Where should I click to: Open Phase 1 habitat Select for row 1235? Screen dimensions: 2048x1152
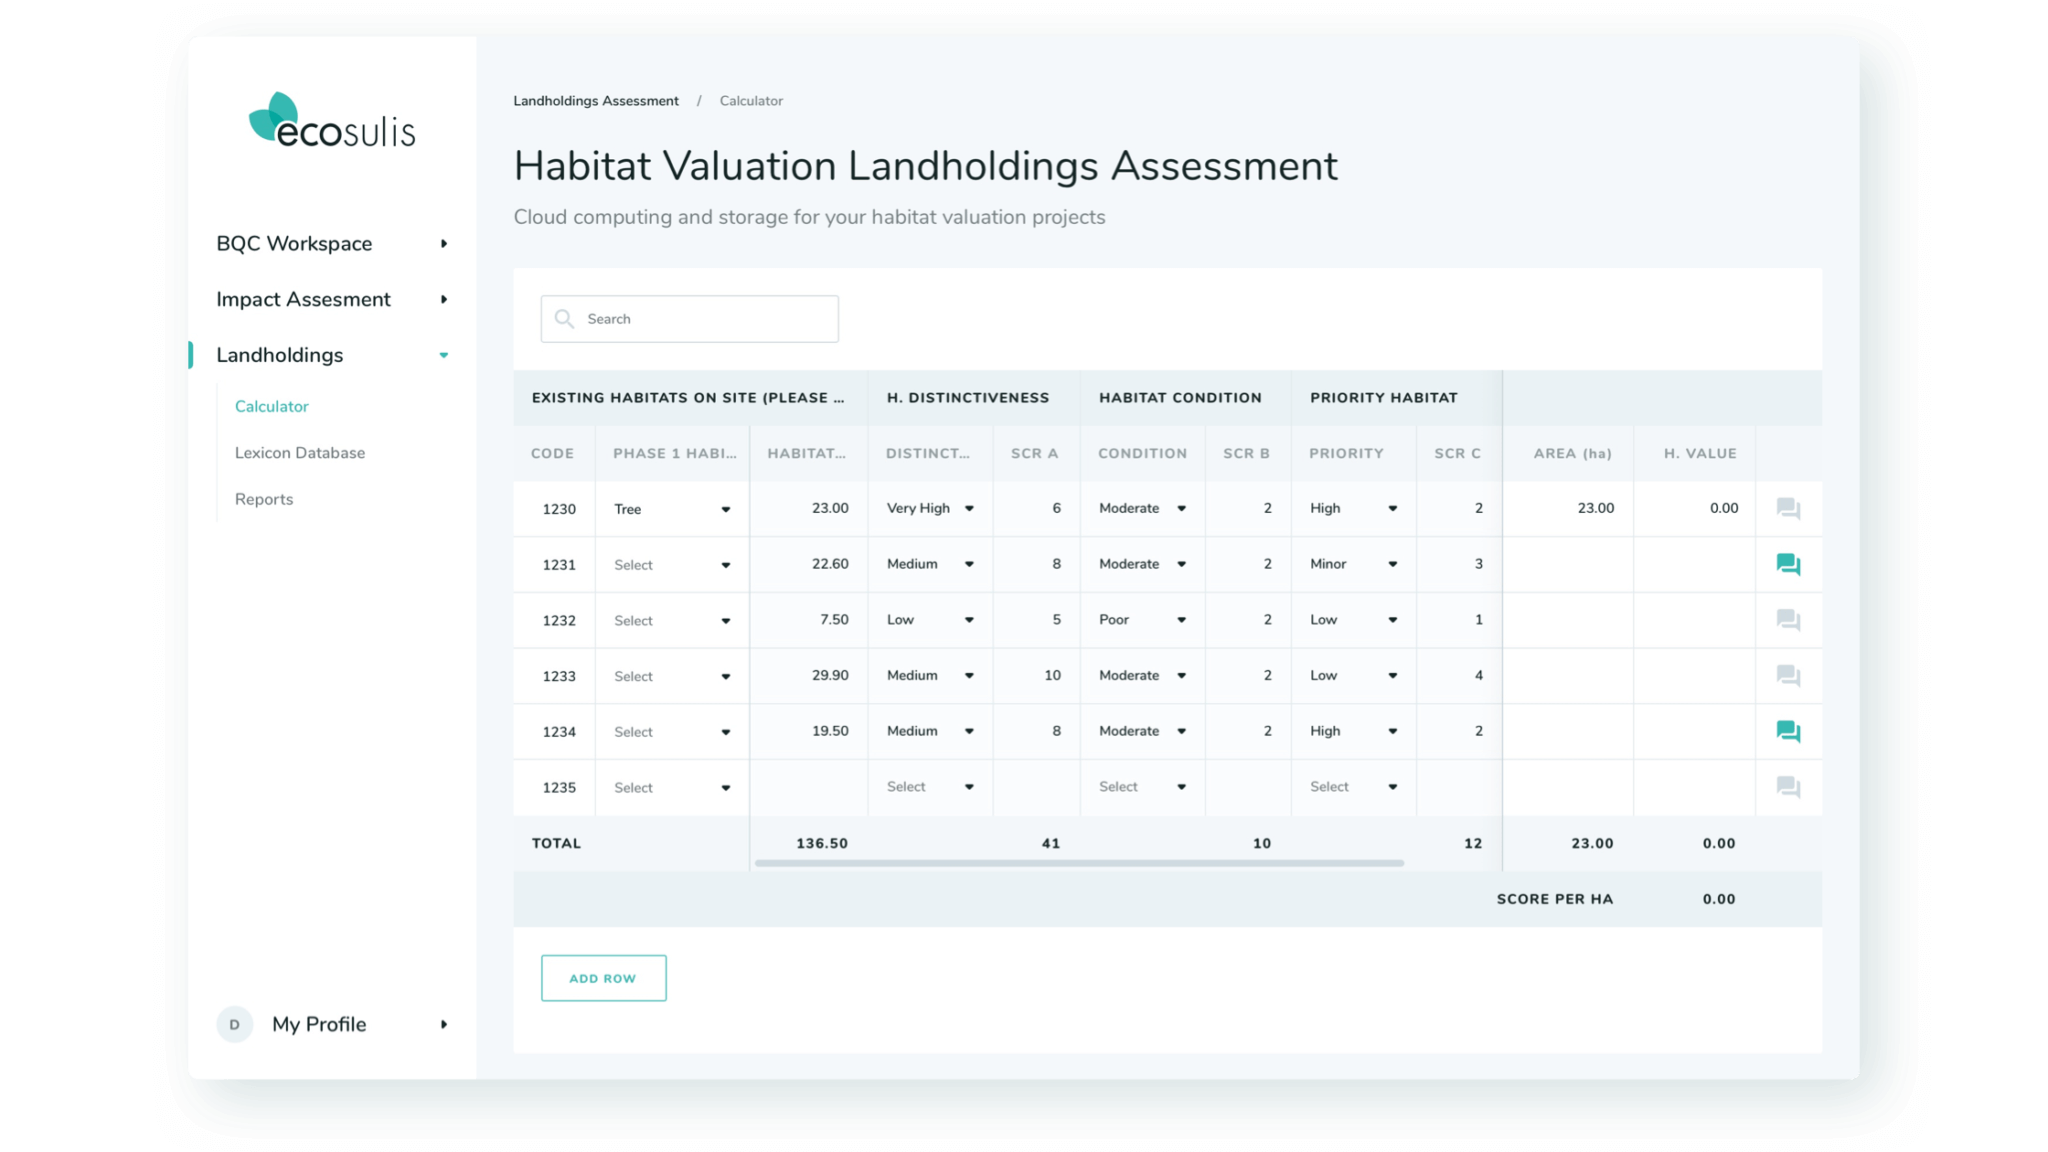pos(672,788)
